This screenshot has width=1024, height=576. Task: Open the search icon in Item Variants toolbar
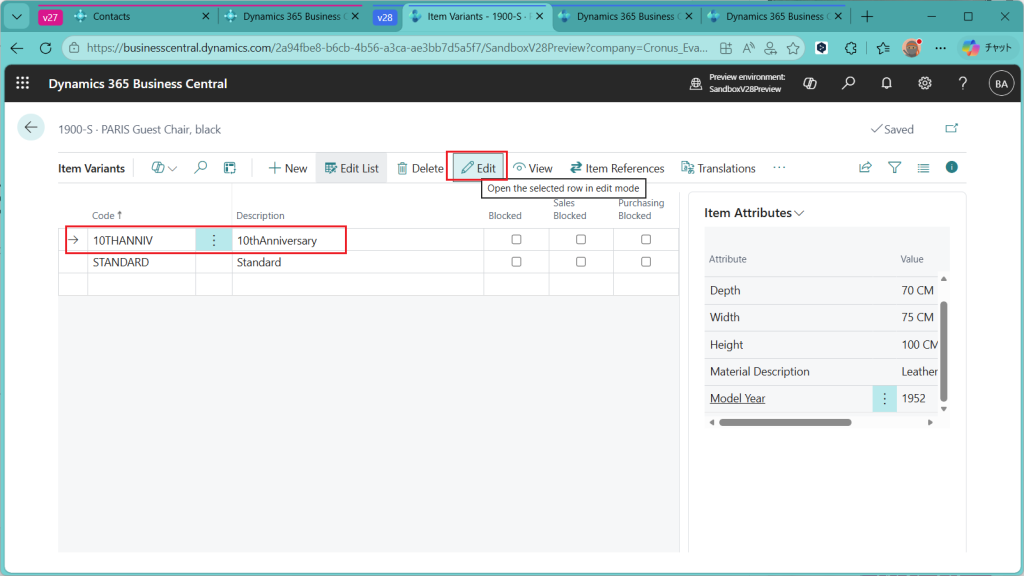tap(200, 168)
